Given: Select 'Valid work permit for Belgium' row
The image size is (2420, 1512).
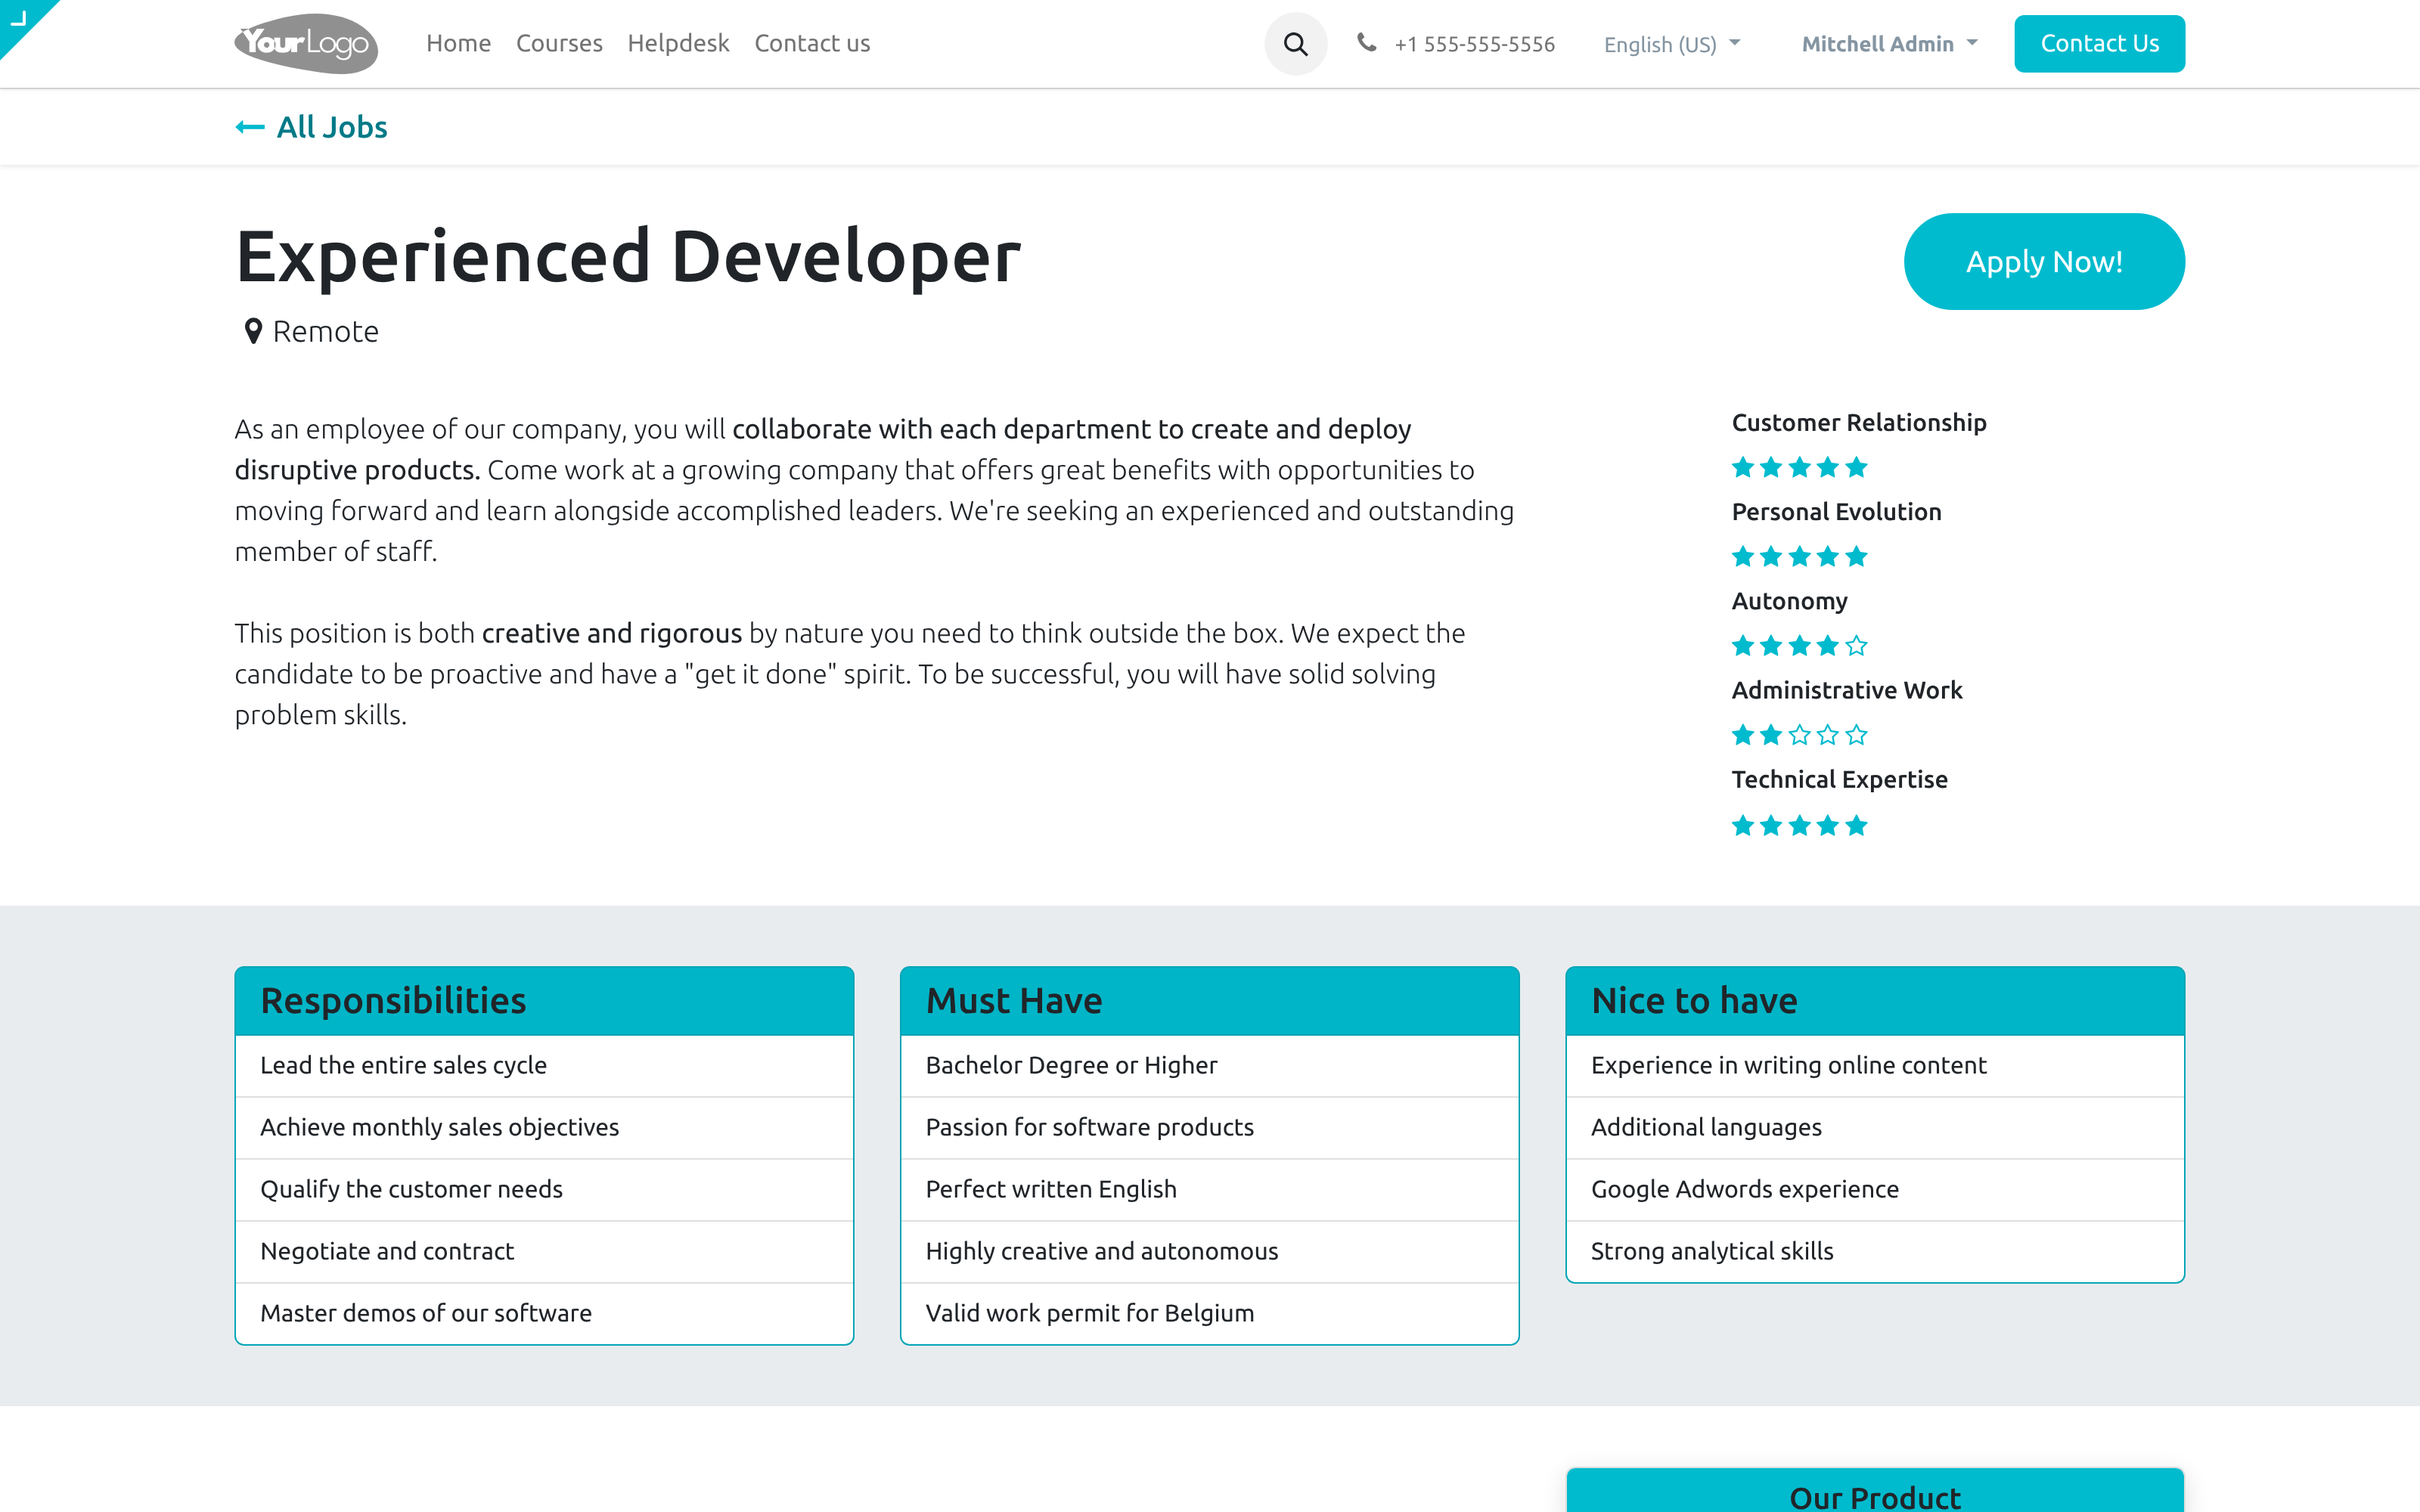Looking at the screenshot, I should (1209, 1314).
